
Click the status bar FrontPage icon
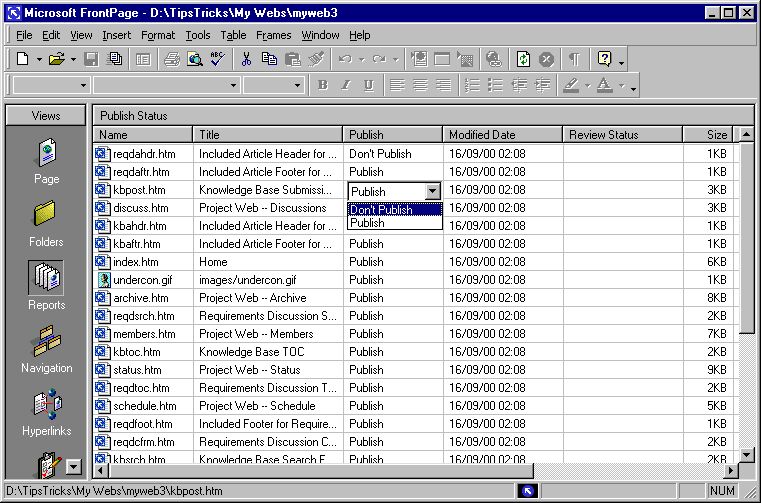pyautogui.click(x=528, y=491)
